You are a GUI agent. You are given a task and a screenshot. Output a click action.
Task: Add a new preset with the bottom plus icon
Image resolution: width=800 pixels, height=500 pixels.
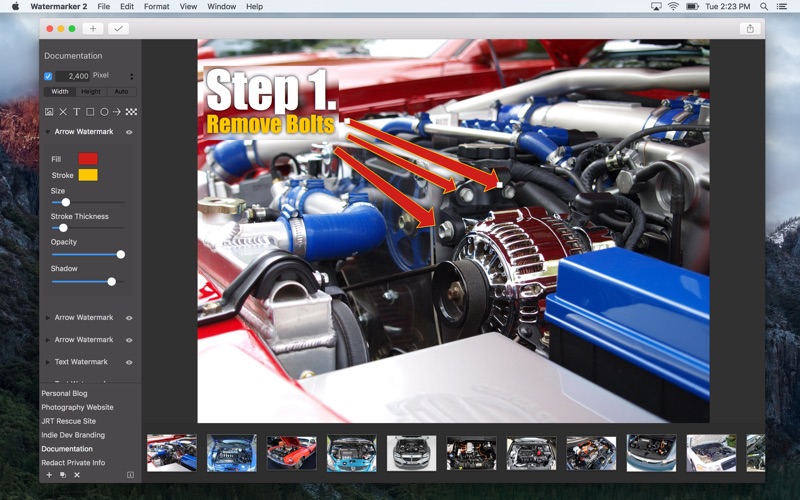click(49, 475)
